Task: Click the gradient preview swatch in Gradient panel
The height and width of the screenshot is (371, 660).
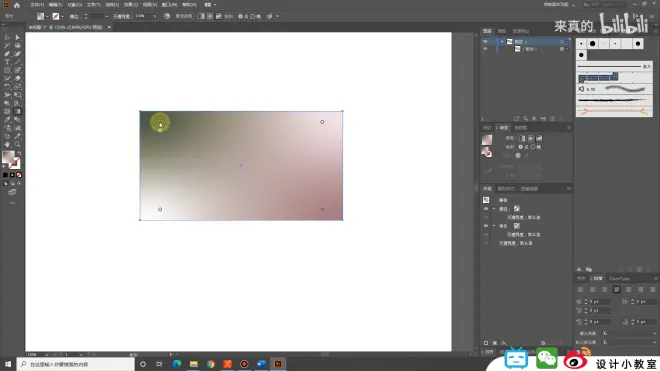Action: pos(487,140)
